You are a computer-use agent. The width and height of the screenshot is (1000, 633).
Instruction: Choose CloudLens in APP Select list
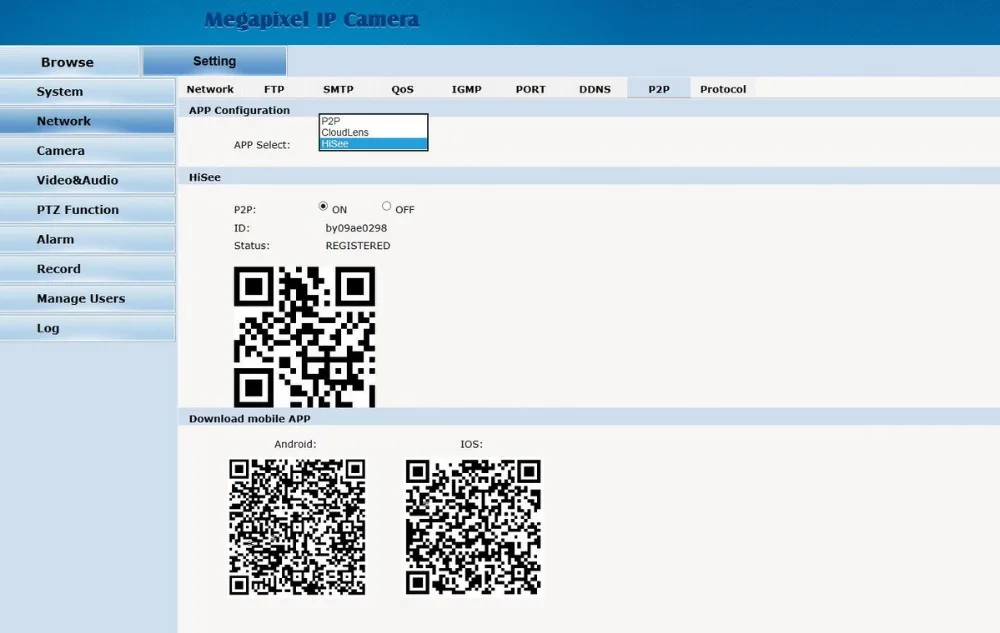pyautogui.click(x=373, y=133)
